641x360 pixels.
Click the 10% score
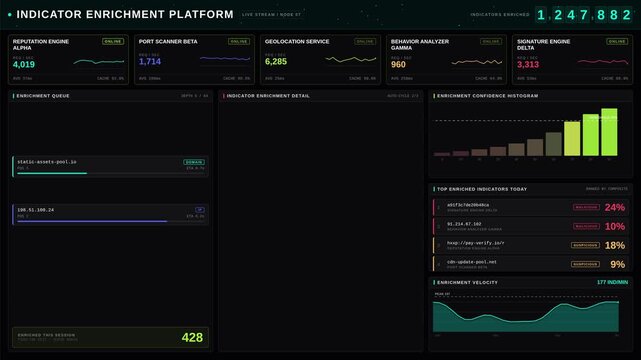[615, 226]
